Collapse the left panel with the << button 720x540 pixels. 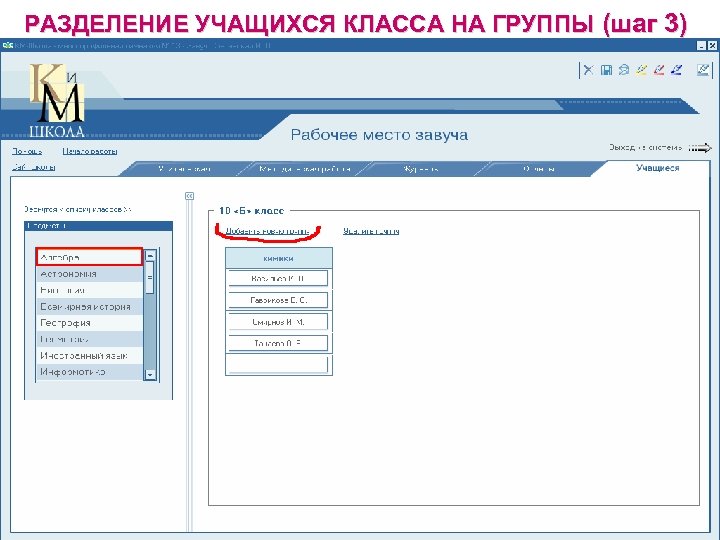pos(189,196)
